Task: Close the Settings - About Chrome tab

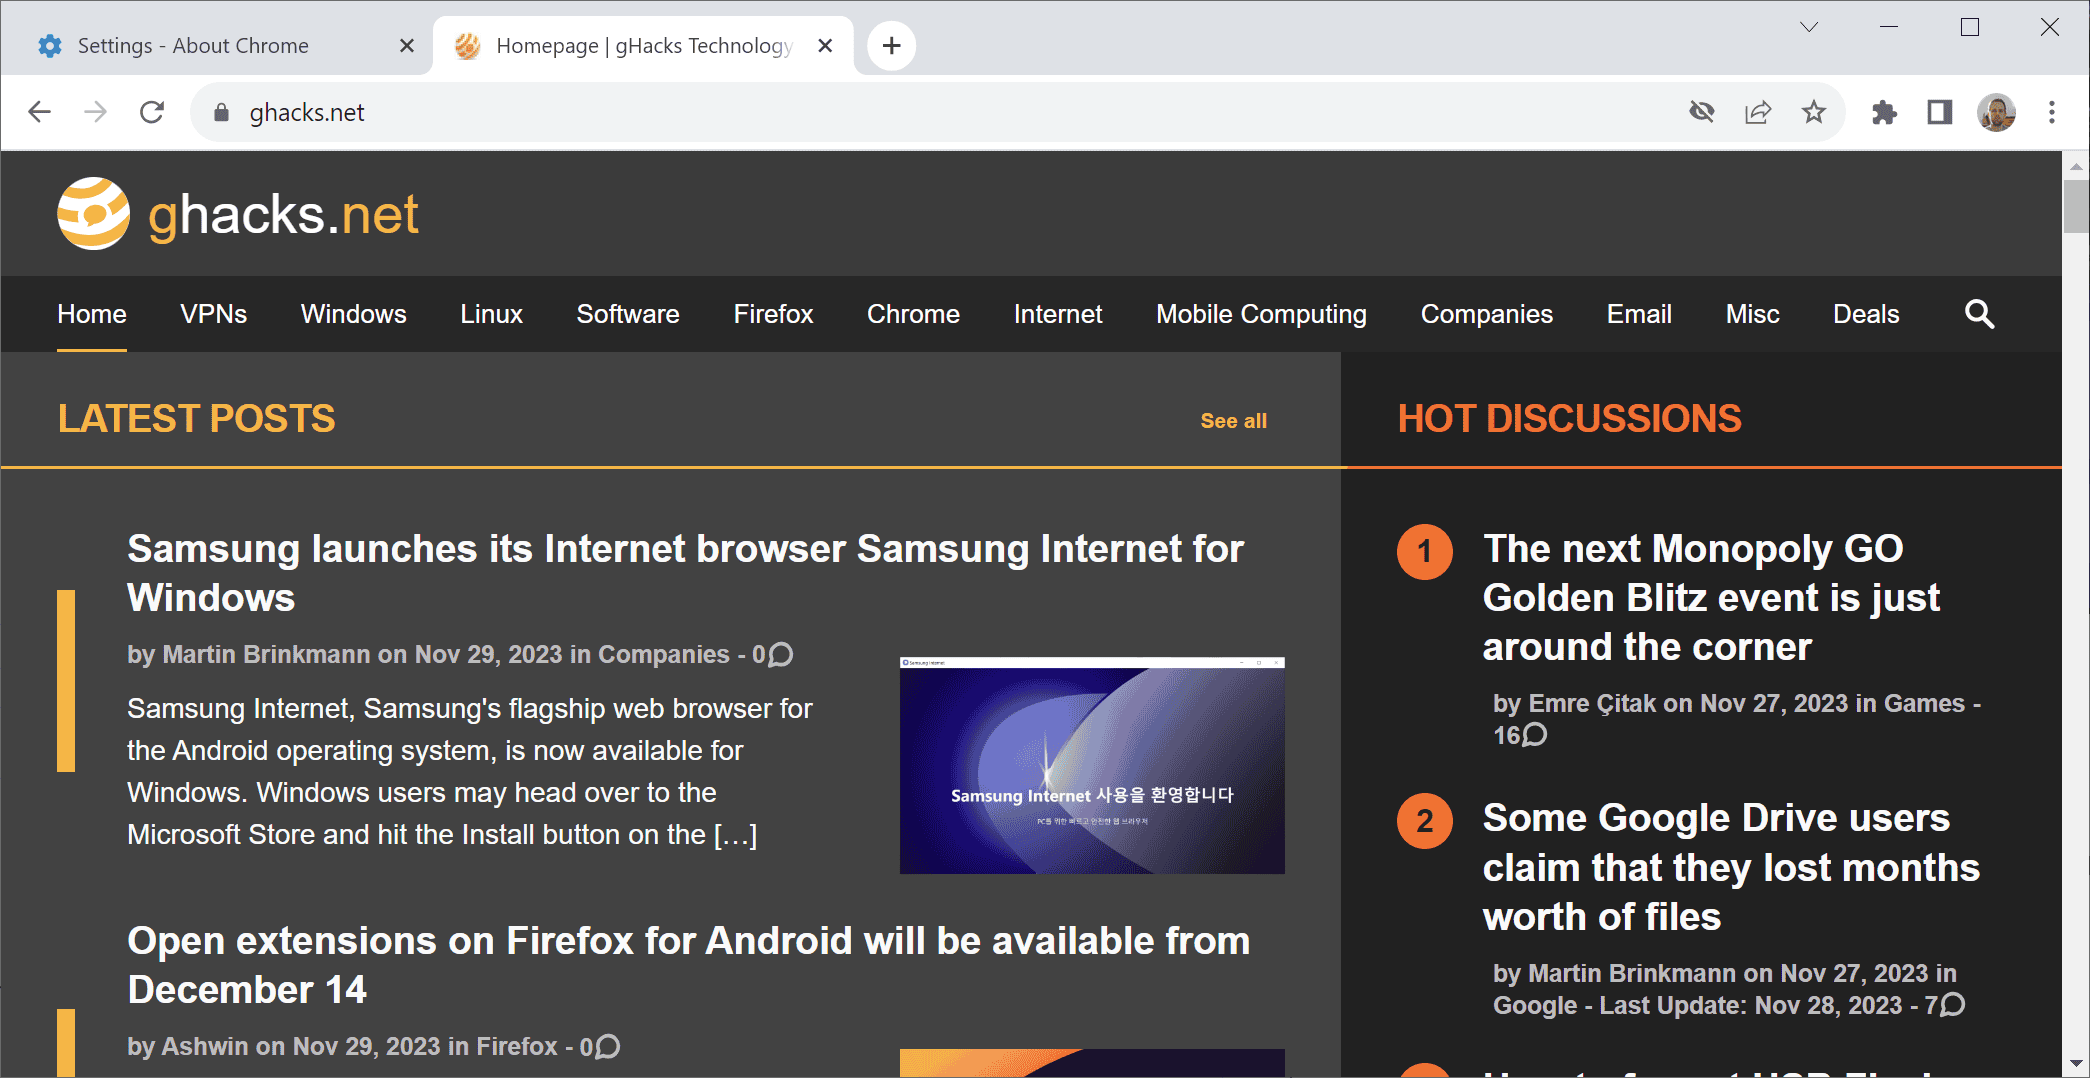Action: point(407,46)
